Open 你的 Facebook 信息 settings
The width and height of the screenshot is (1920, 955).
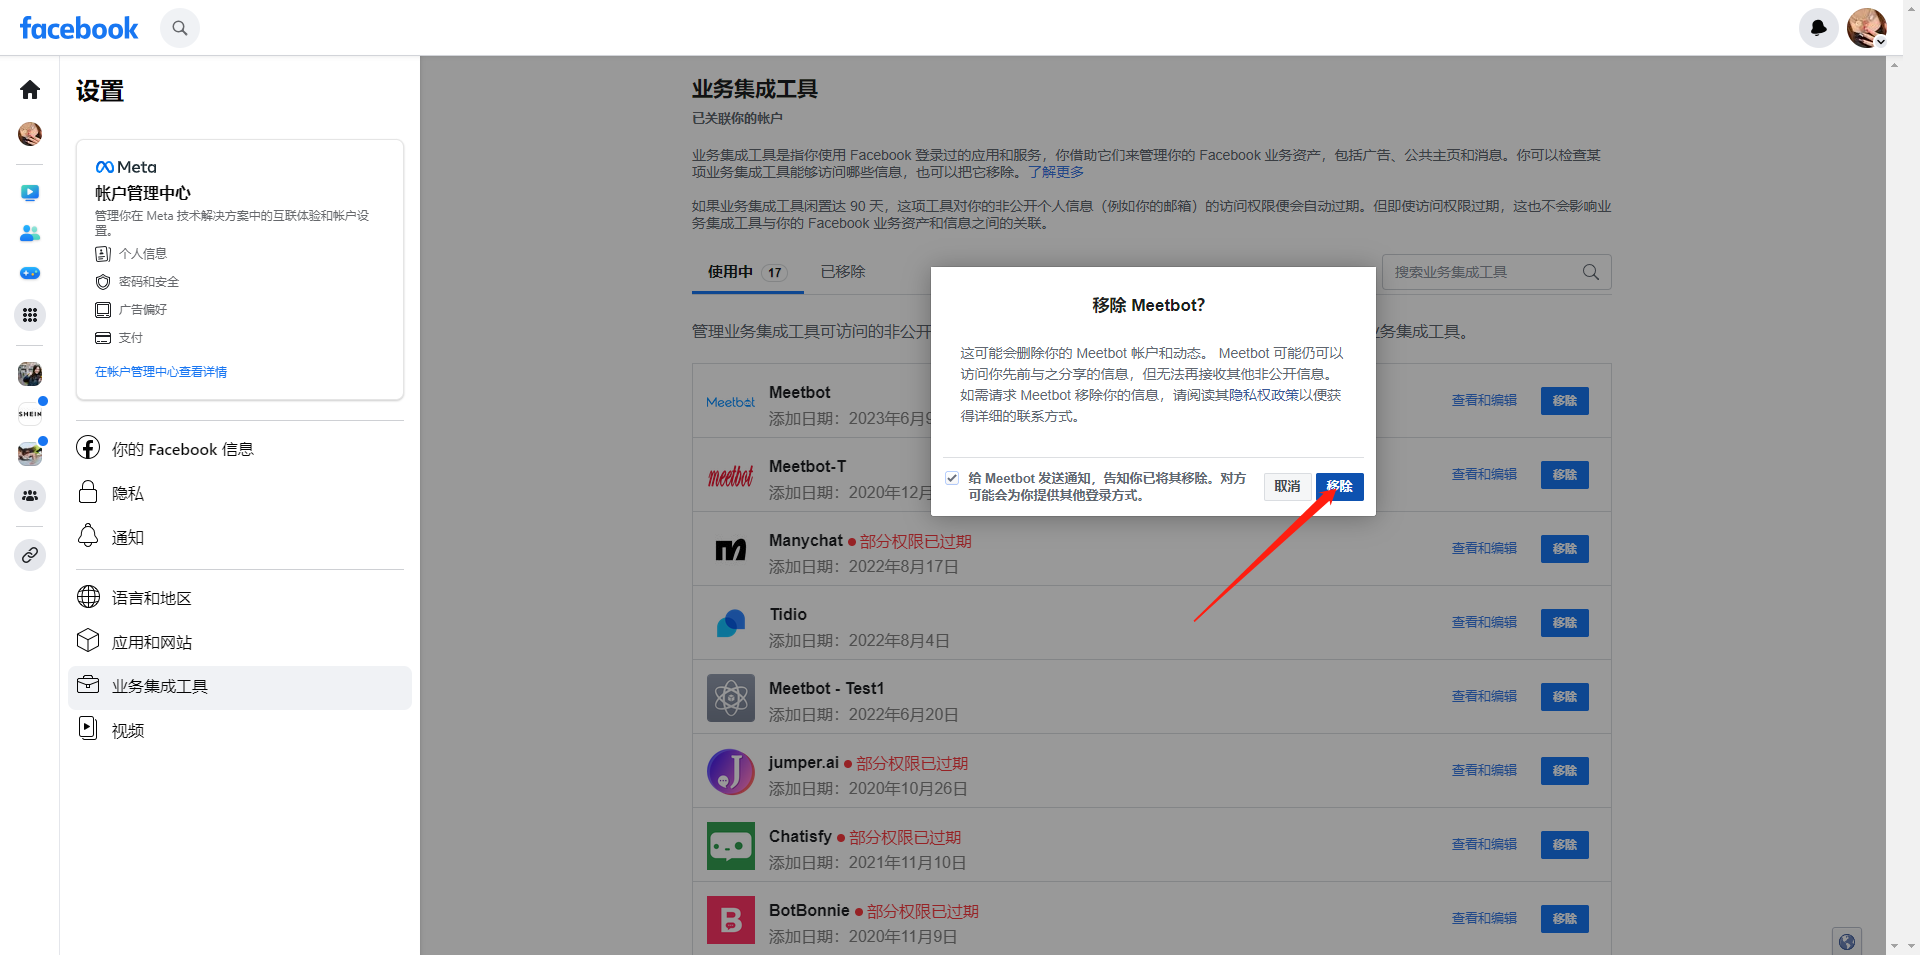click(240, 449)
